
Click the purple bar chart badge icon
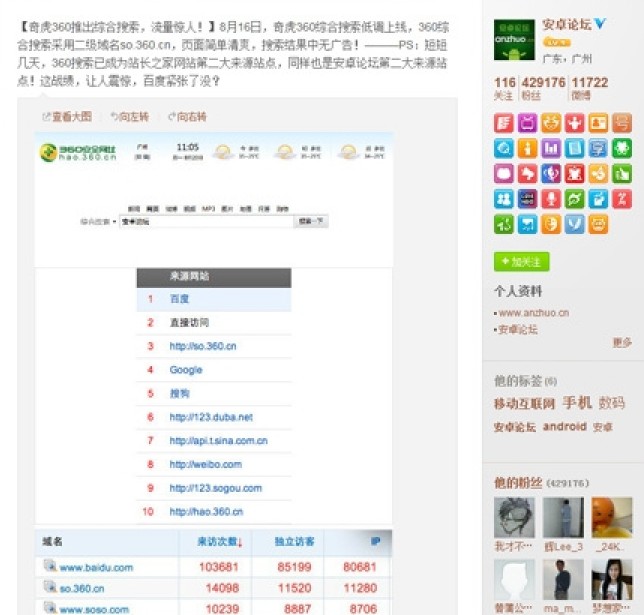click(x=551, y=148)
